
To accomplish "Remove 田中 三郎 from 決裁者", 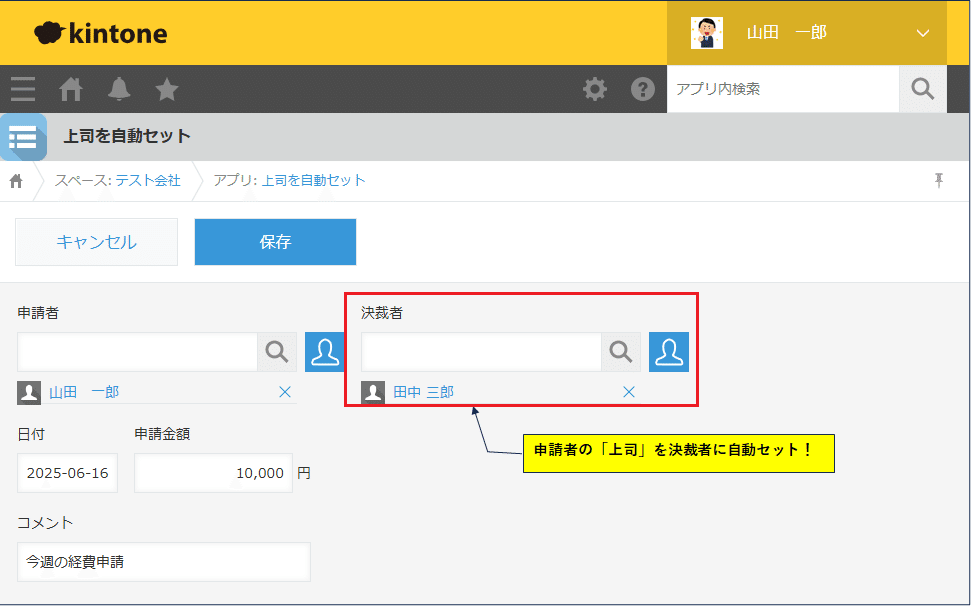I will pyautogui.click(x=629, y=392).
